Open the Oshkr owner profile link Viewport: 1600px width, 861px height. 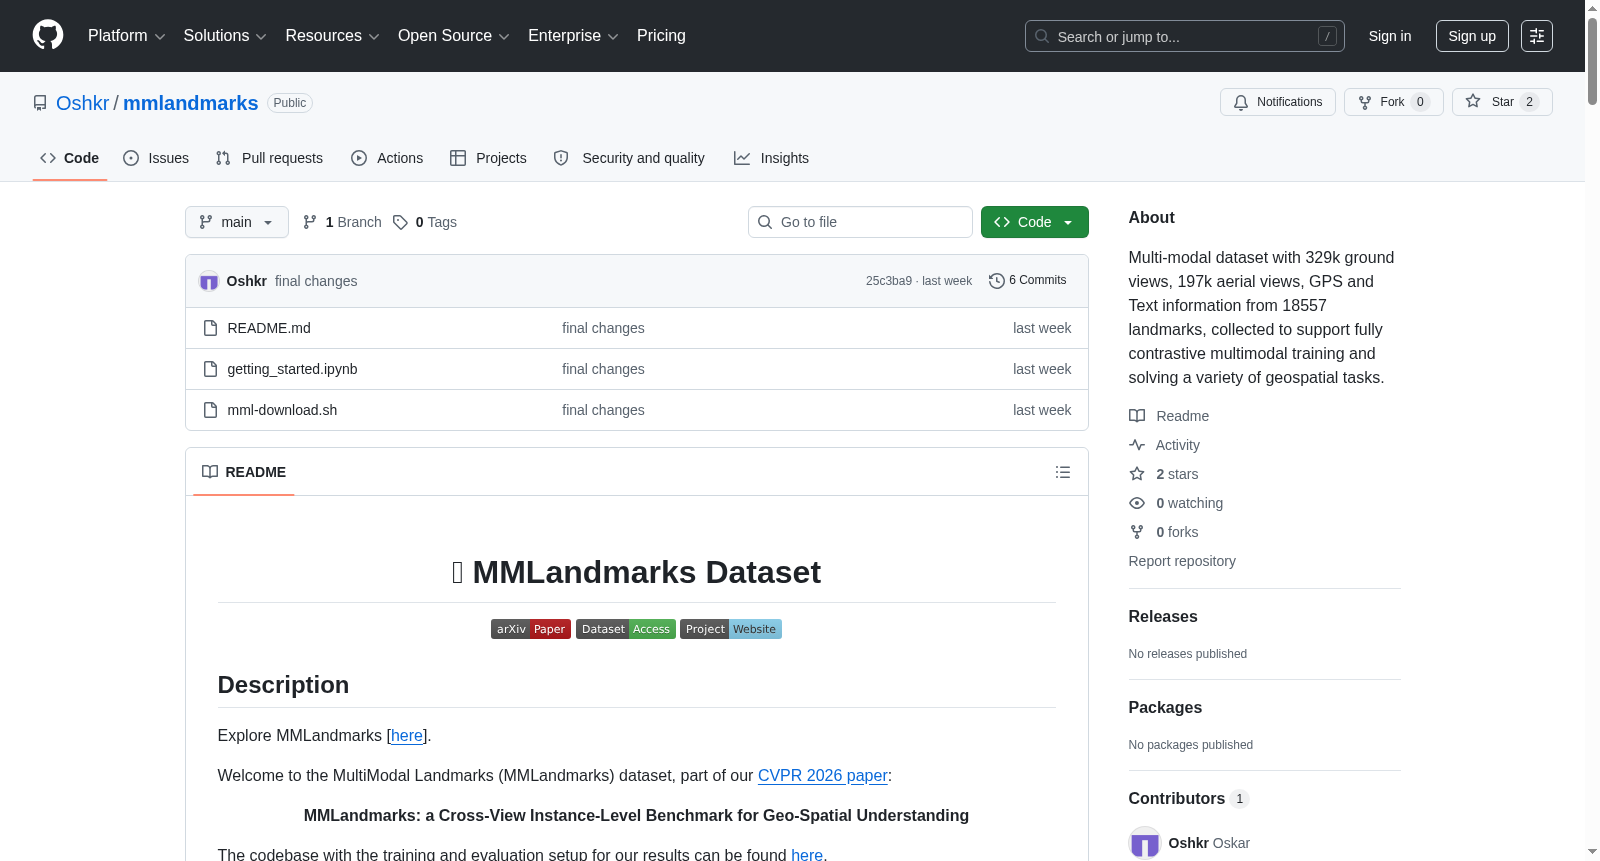coord(82,103)
